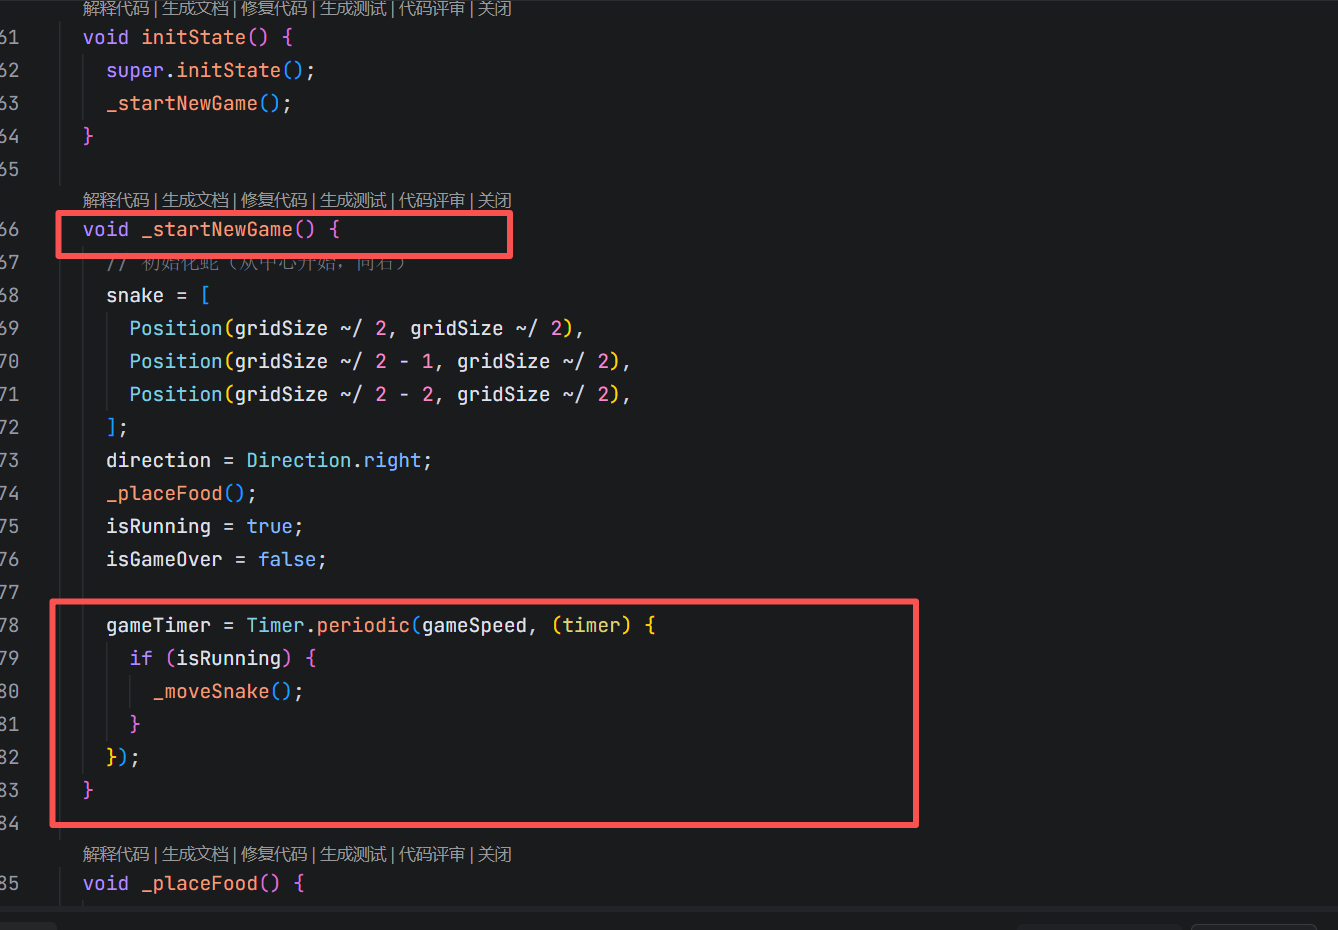Image resolution: width=1338 pixels, height=930 pixels.
Task: Click the timer callback parameter
Action: click(x=591, y=625)
